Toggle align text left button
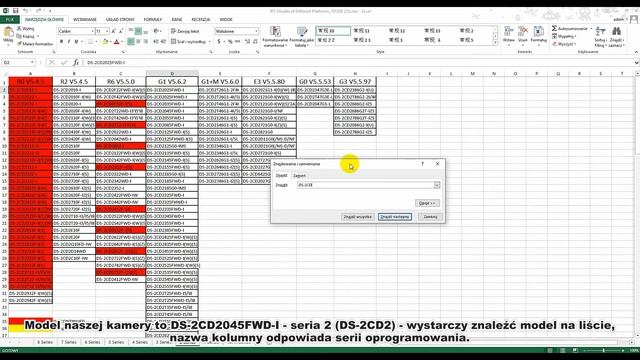The width and height of the screenshot is (640, 360). click(131, 42)
